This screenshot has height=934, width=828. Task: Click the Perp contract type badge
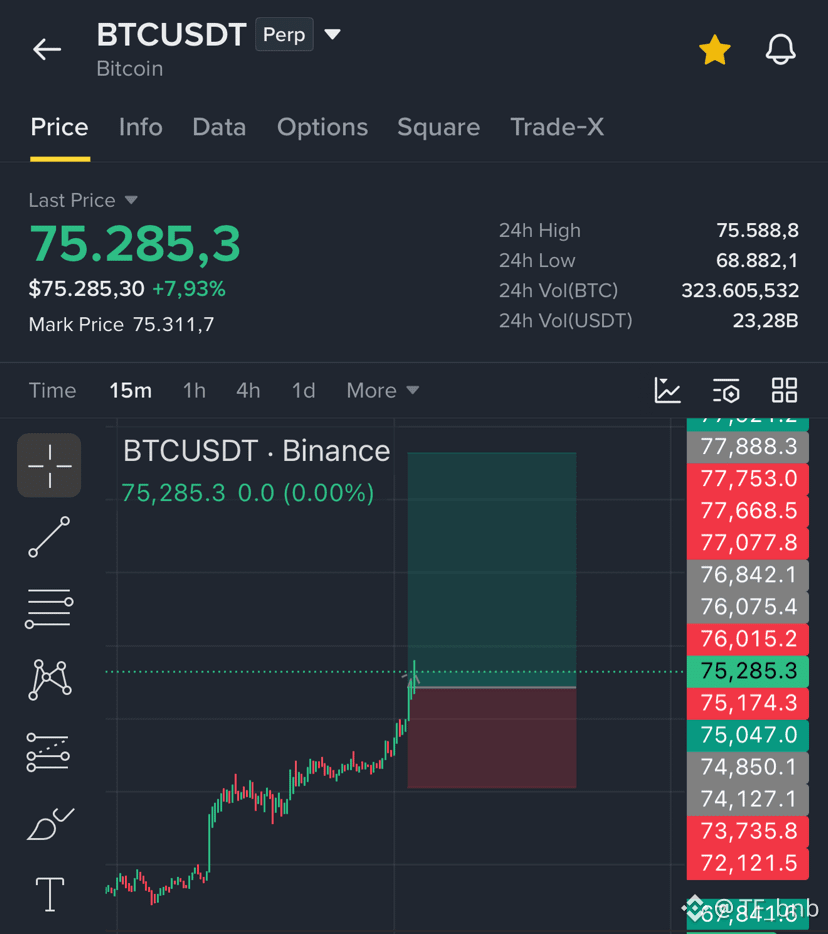(x=284, y=35)
